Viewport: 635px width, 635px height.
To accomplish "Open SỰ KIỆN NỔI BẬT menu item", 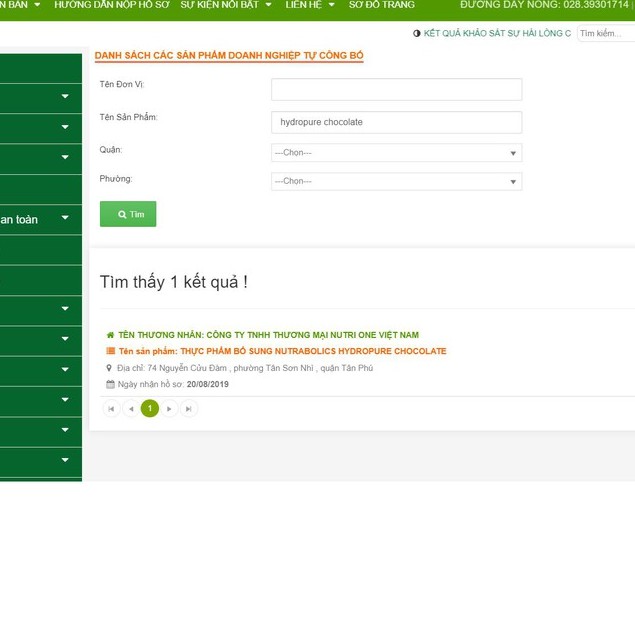I will (219, 5).
